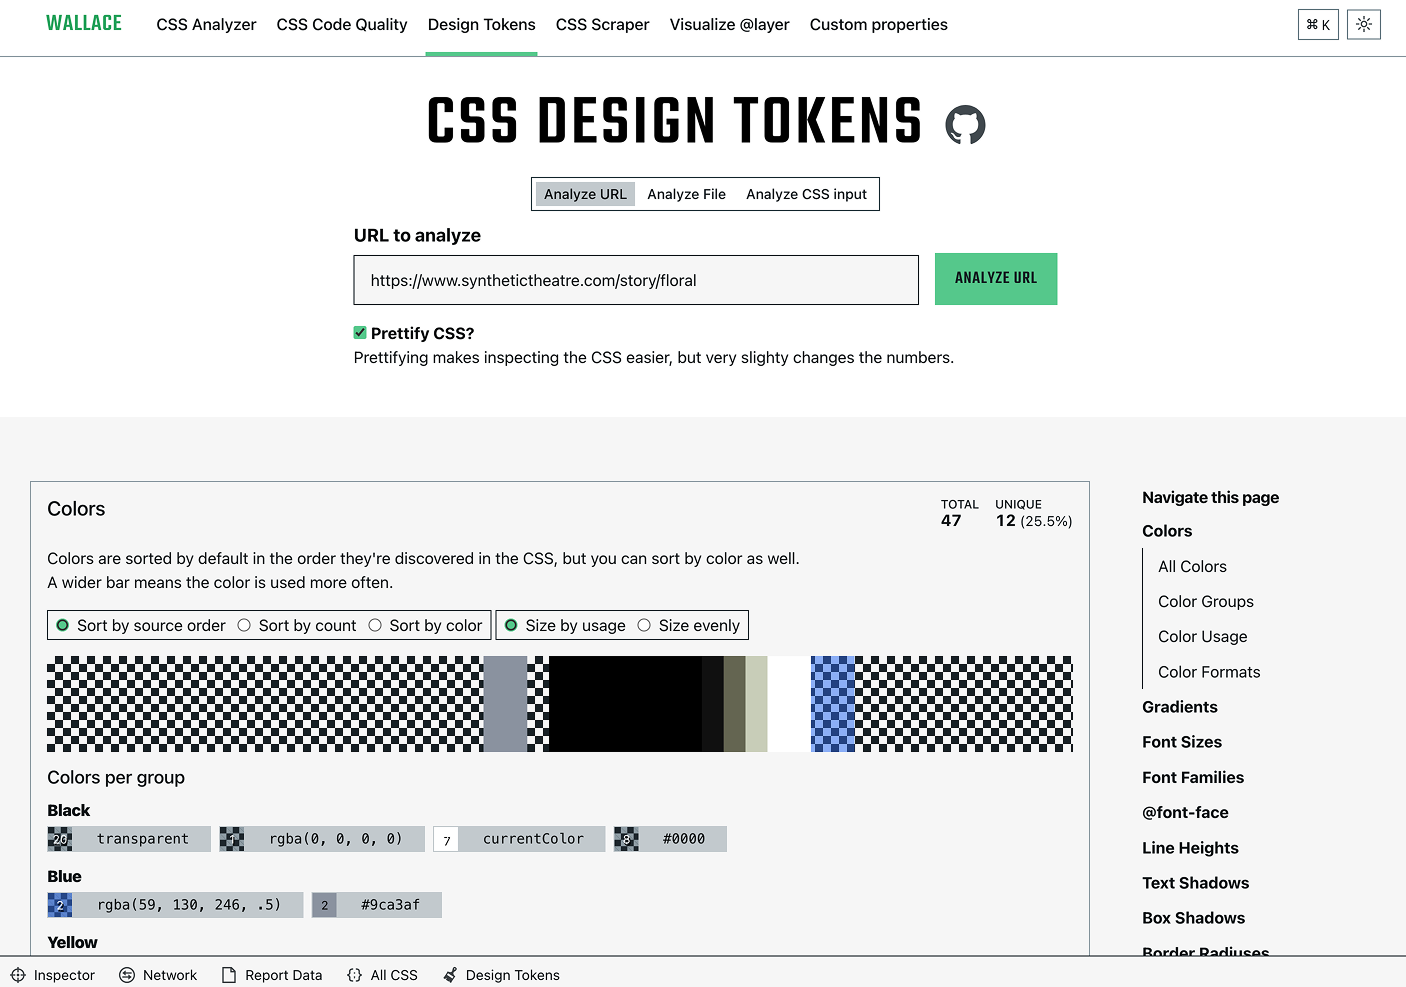The image size is (1406, 987).
Task: Open the command palette shortcut button
Action: pyautogui.click(x=1317, y=25)
